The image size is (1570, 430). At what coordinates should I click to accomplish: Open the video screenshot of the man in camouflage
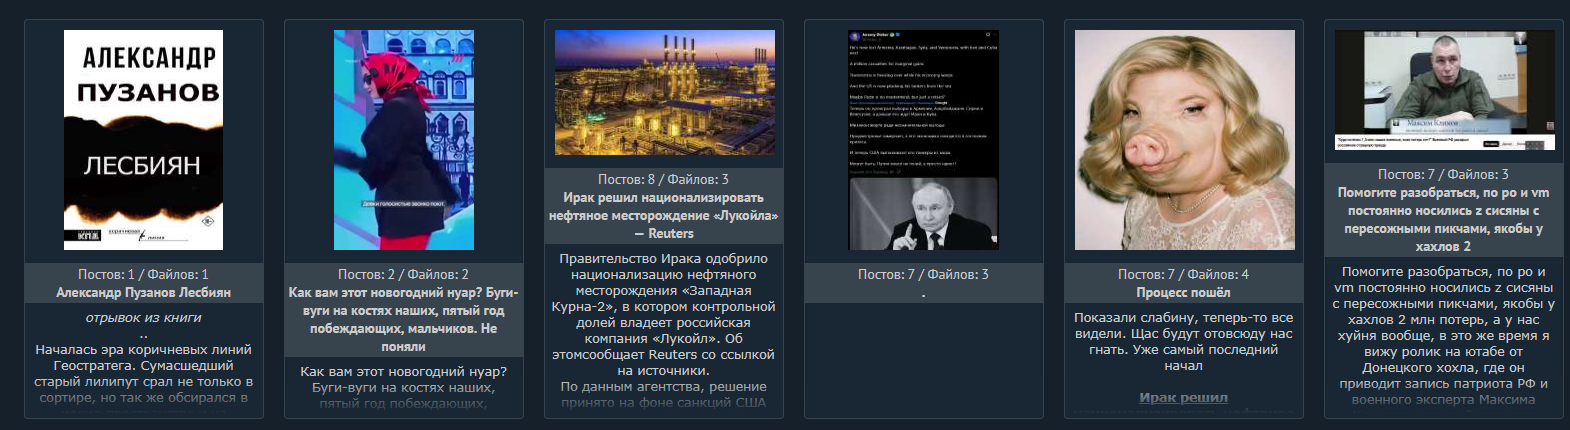point(1445,90)
